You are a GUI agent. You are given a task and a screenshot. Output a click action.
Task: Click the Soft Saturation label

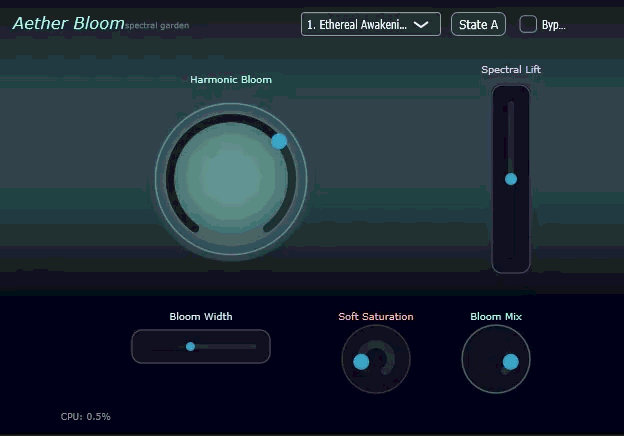pyautogui.click(x=376, y=317)
